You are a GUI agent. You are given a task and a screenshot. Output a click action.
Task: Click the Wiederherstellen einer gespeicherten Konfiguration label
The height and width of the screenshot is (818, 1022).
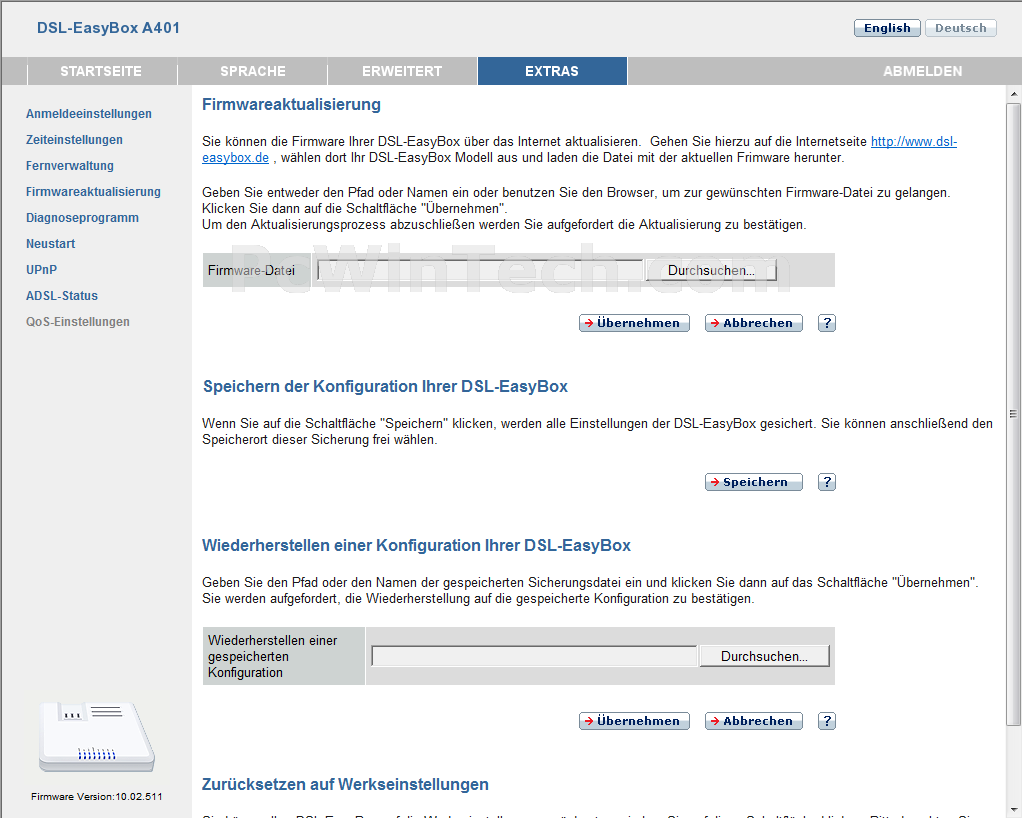coord(273,656)
